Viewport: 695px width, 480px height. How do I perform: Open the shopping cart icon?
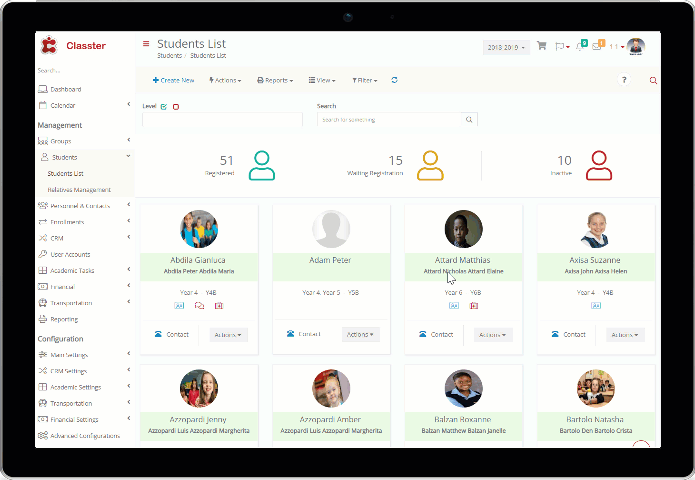[x=542, y=46]
